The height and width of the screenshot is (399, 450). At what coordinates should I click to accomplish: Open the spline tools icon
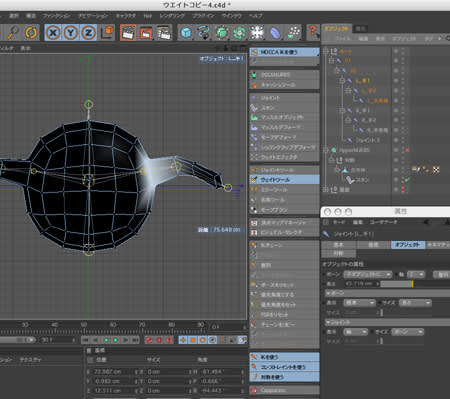204,33
